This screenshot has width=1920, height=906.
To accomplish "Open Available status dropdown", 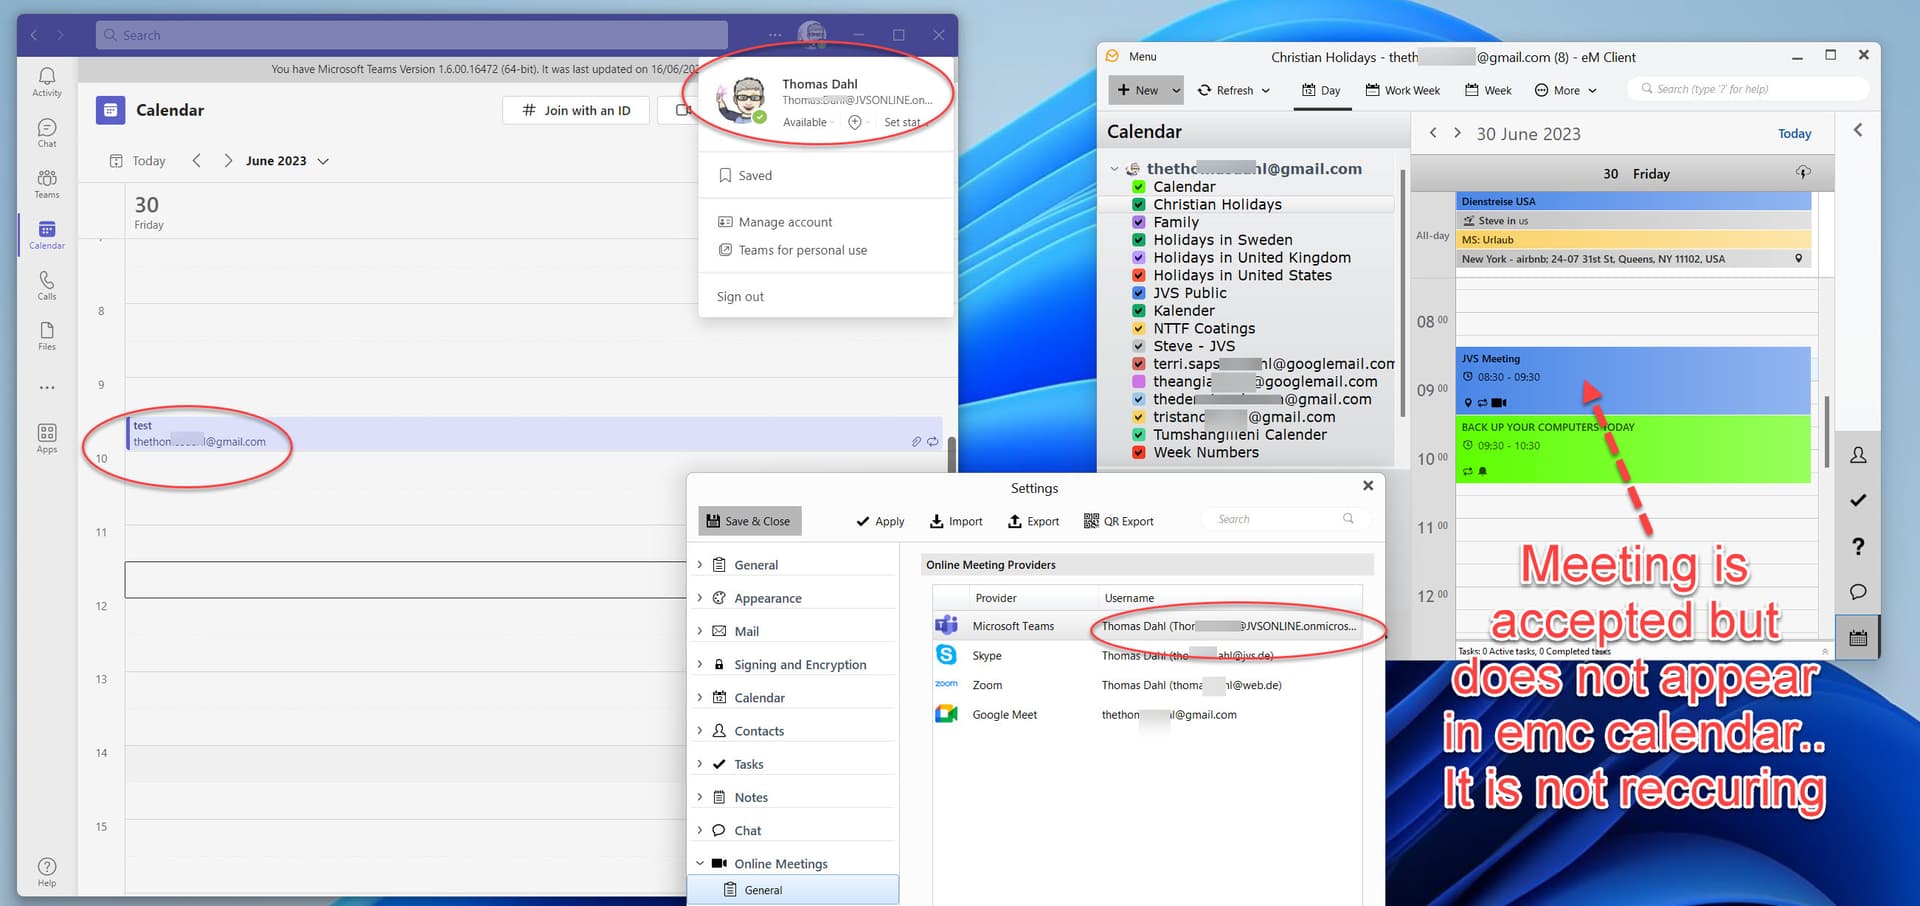I will point(808,122).
